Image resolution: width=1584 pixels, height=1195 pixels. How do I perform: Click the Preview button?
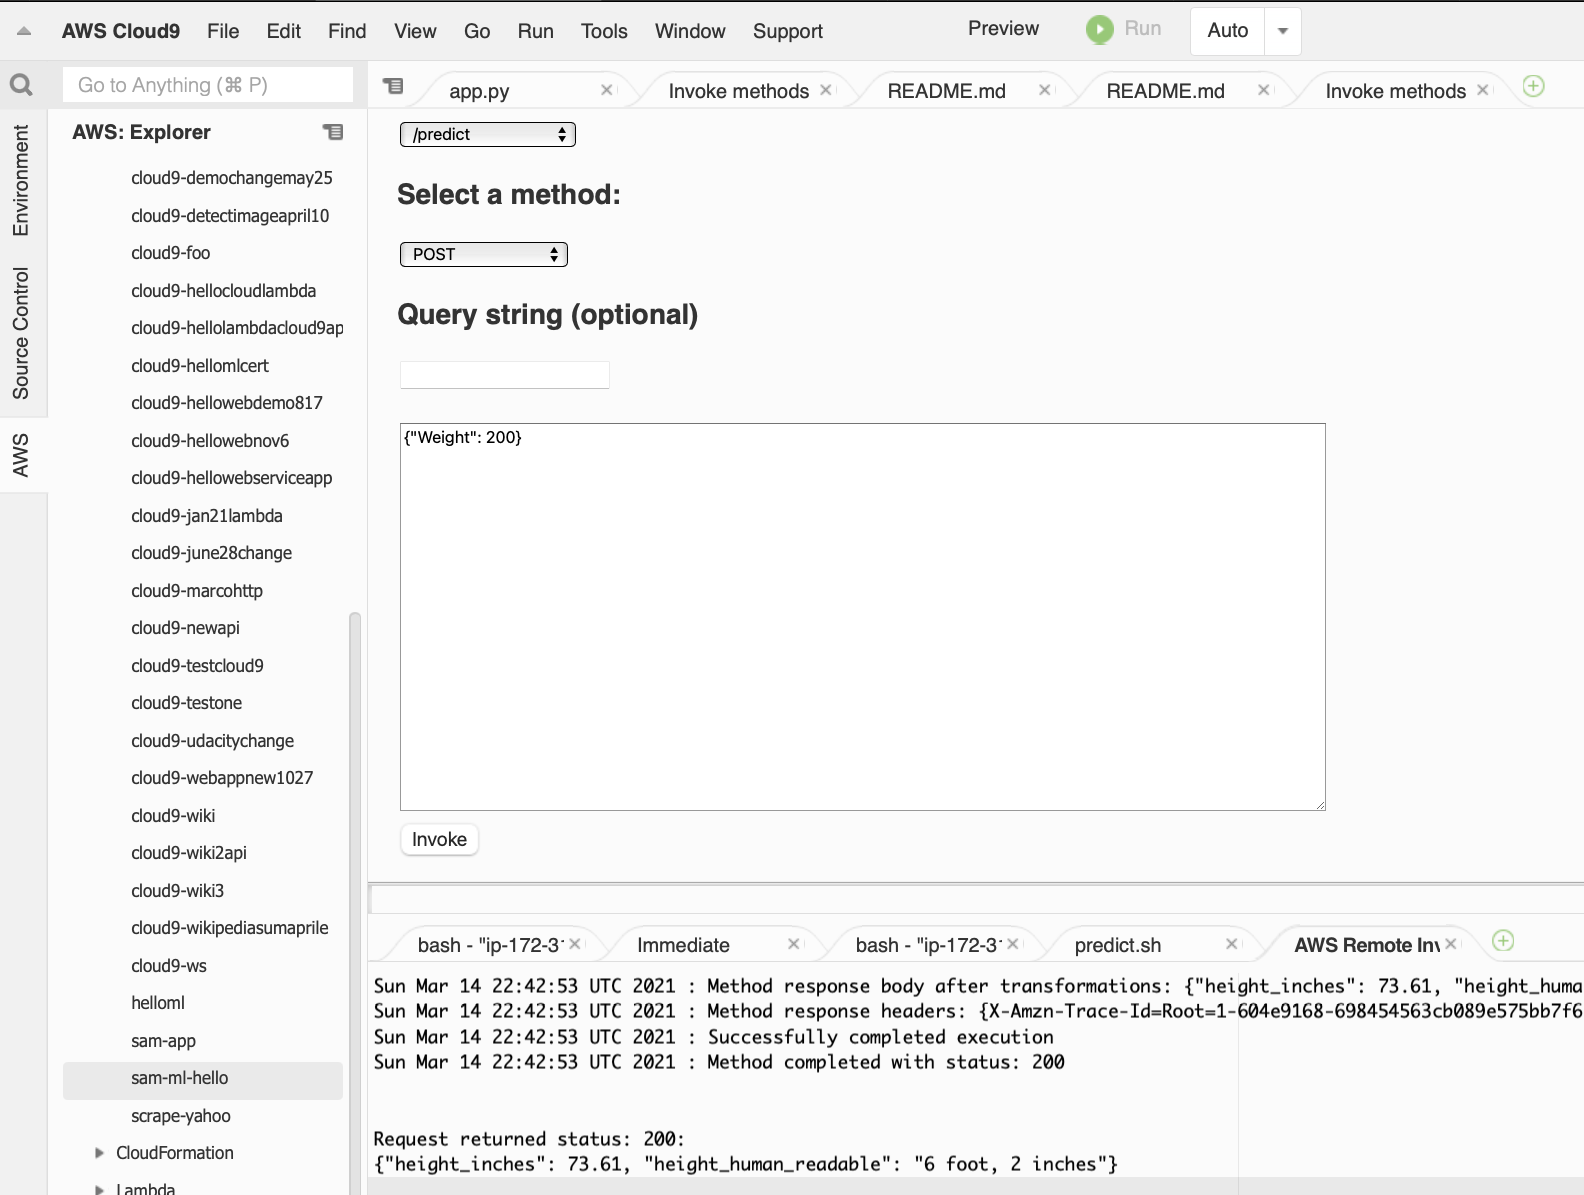click(x=1003, y=29)
